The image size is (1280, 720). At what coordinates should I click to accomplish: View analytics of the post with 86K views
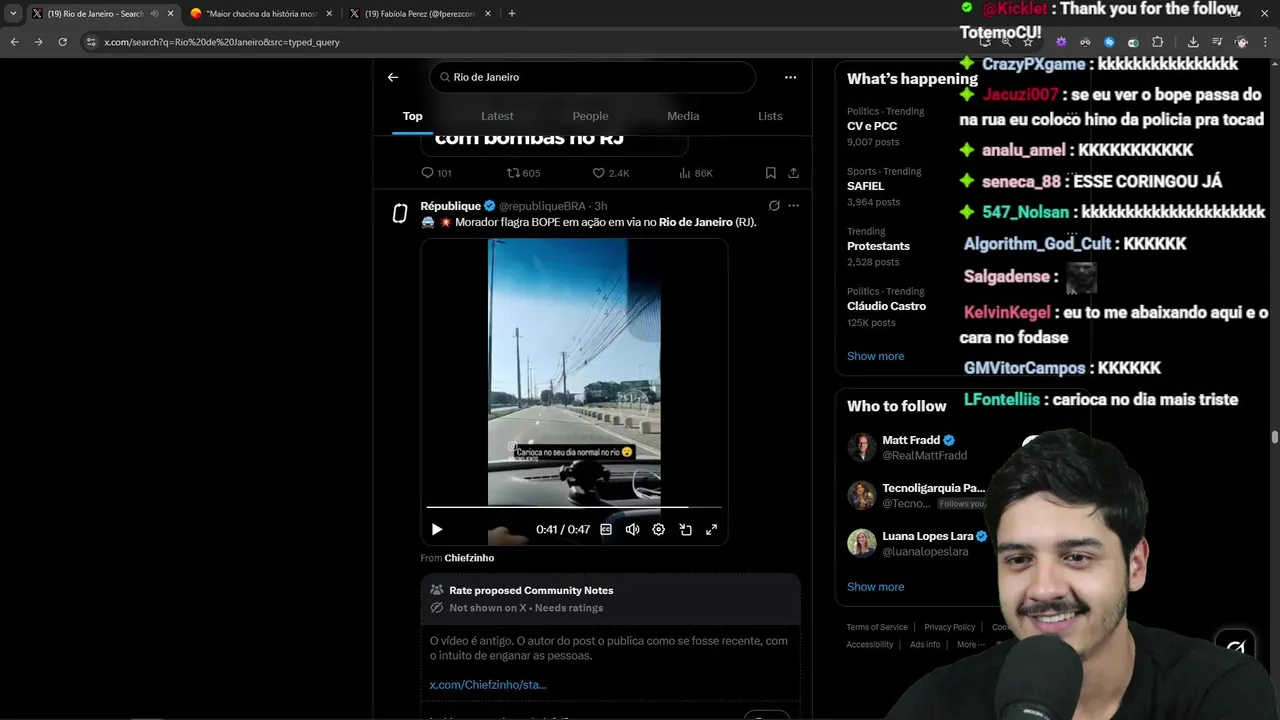pos(695,173)
